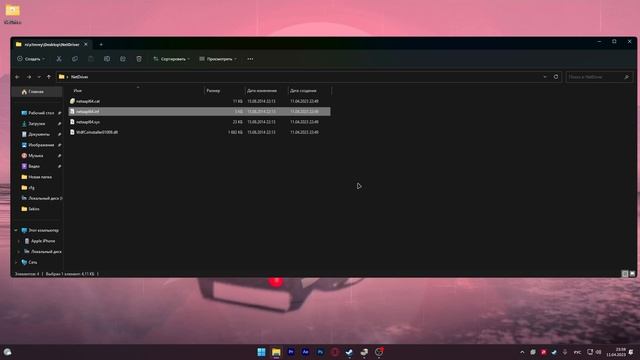Viewport: 640px width, 360px height.
Task: Open the three-dots more options menu
Action: click(250, 59)
